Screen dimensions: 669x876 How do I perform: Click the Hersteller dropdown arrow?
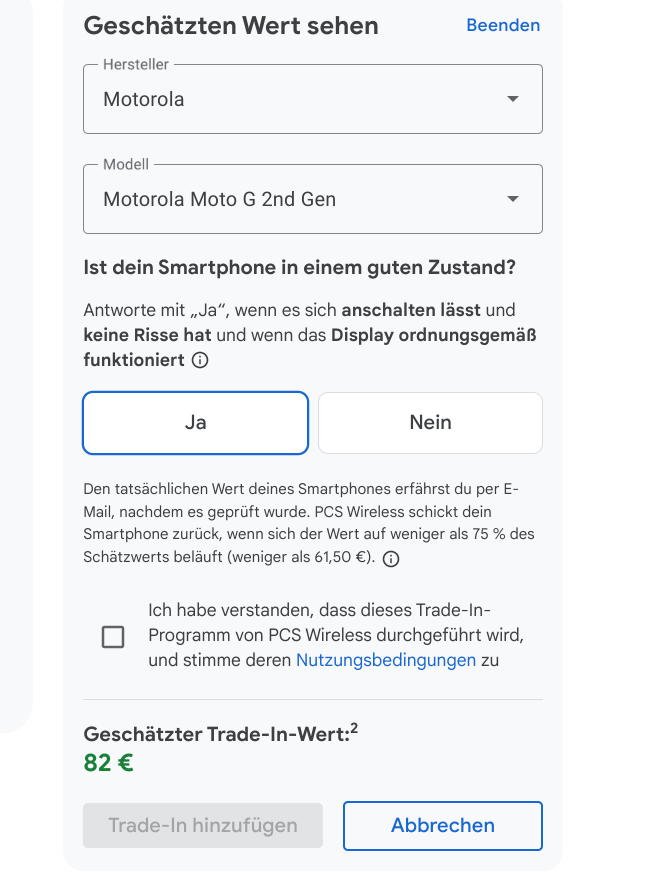(x=513, y=99)
